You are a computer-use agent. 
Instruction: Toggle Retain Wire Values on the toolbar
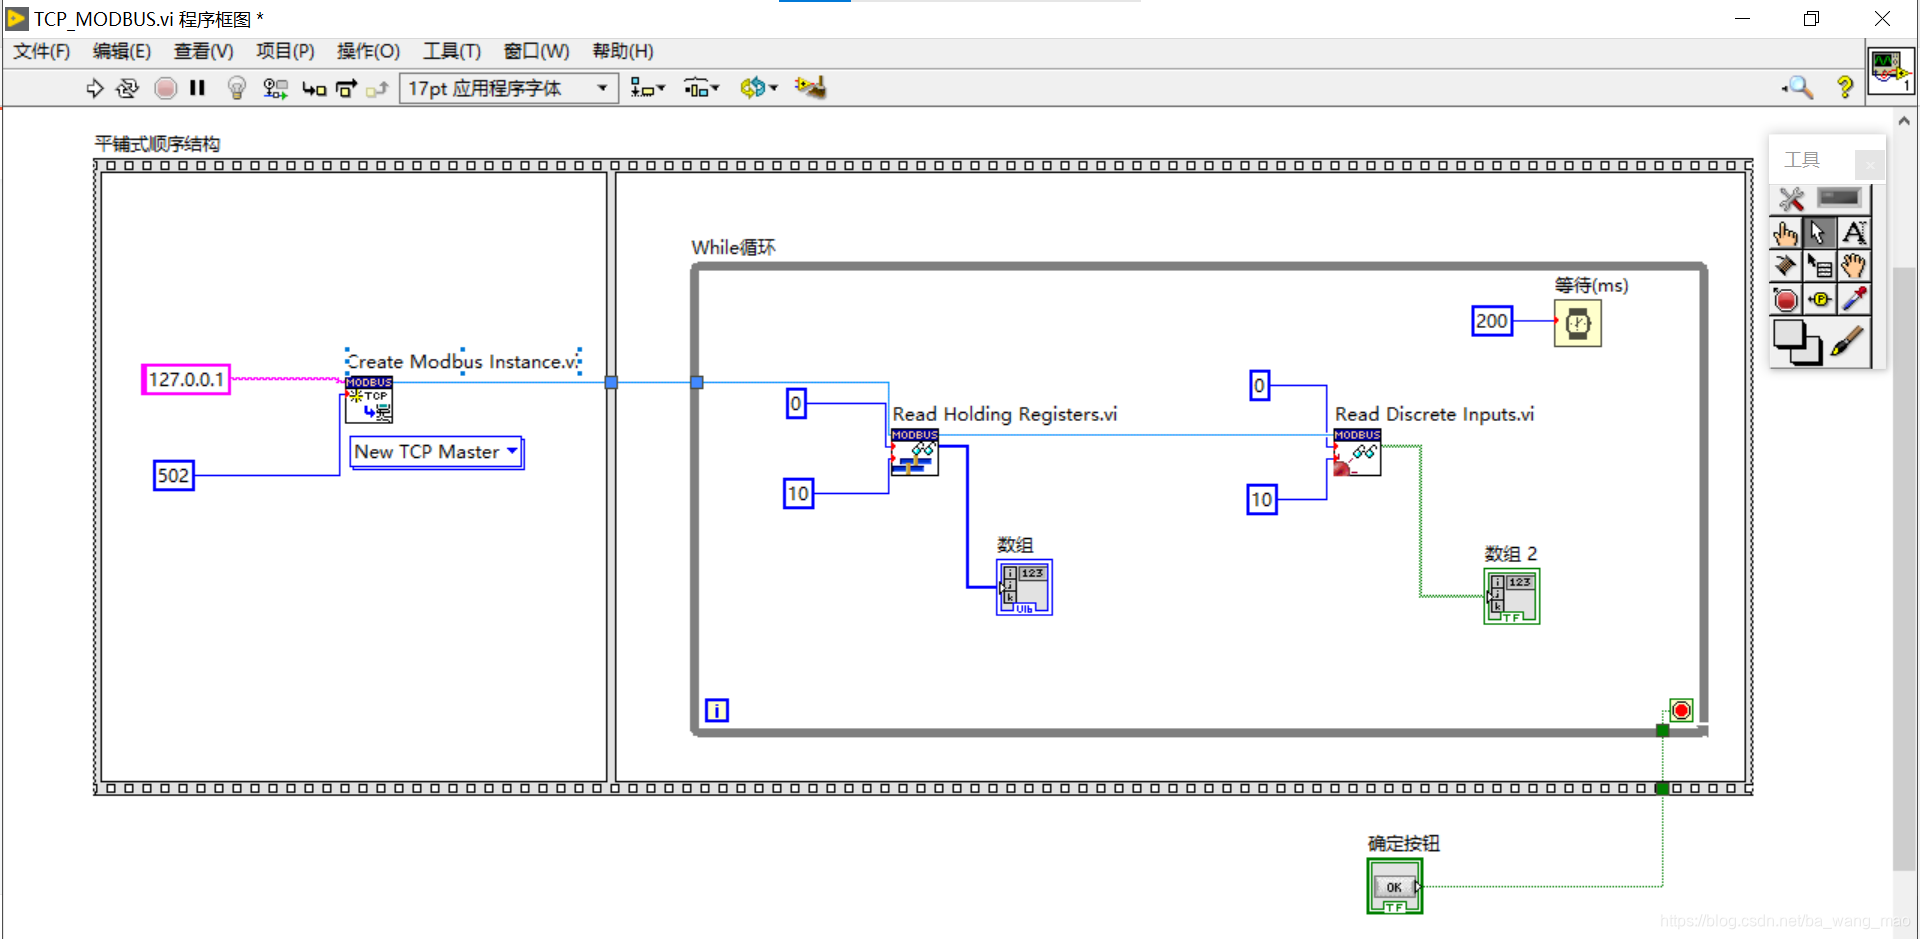pyautogui.click(x=275, y=88)
